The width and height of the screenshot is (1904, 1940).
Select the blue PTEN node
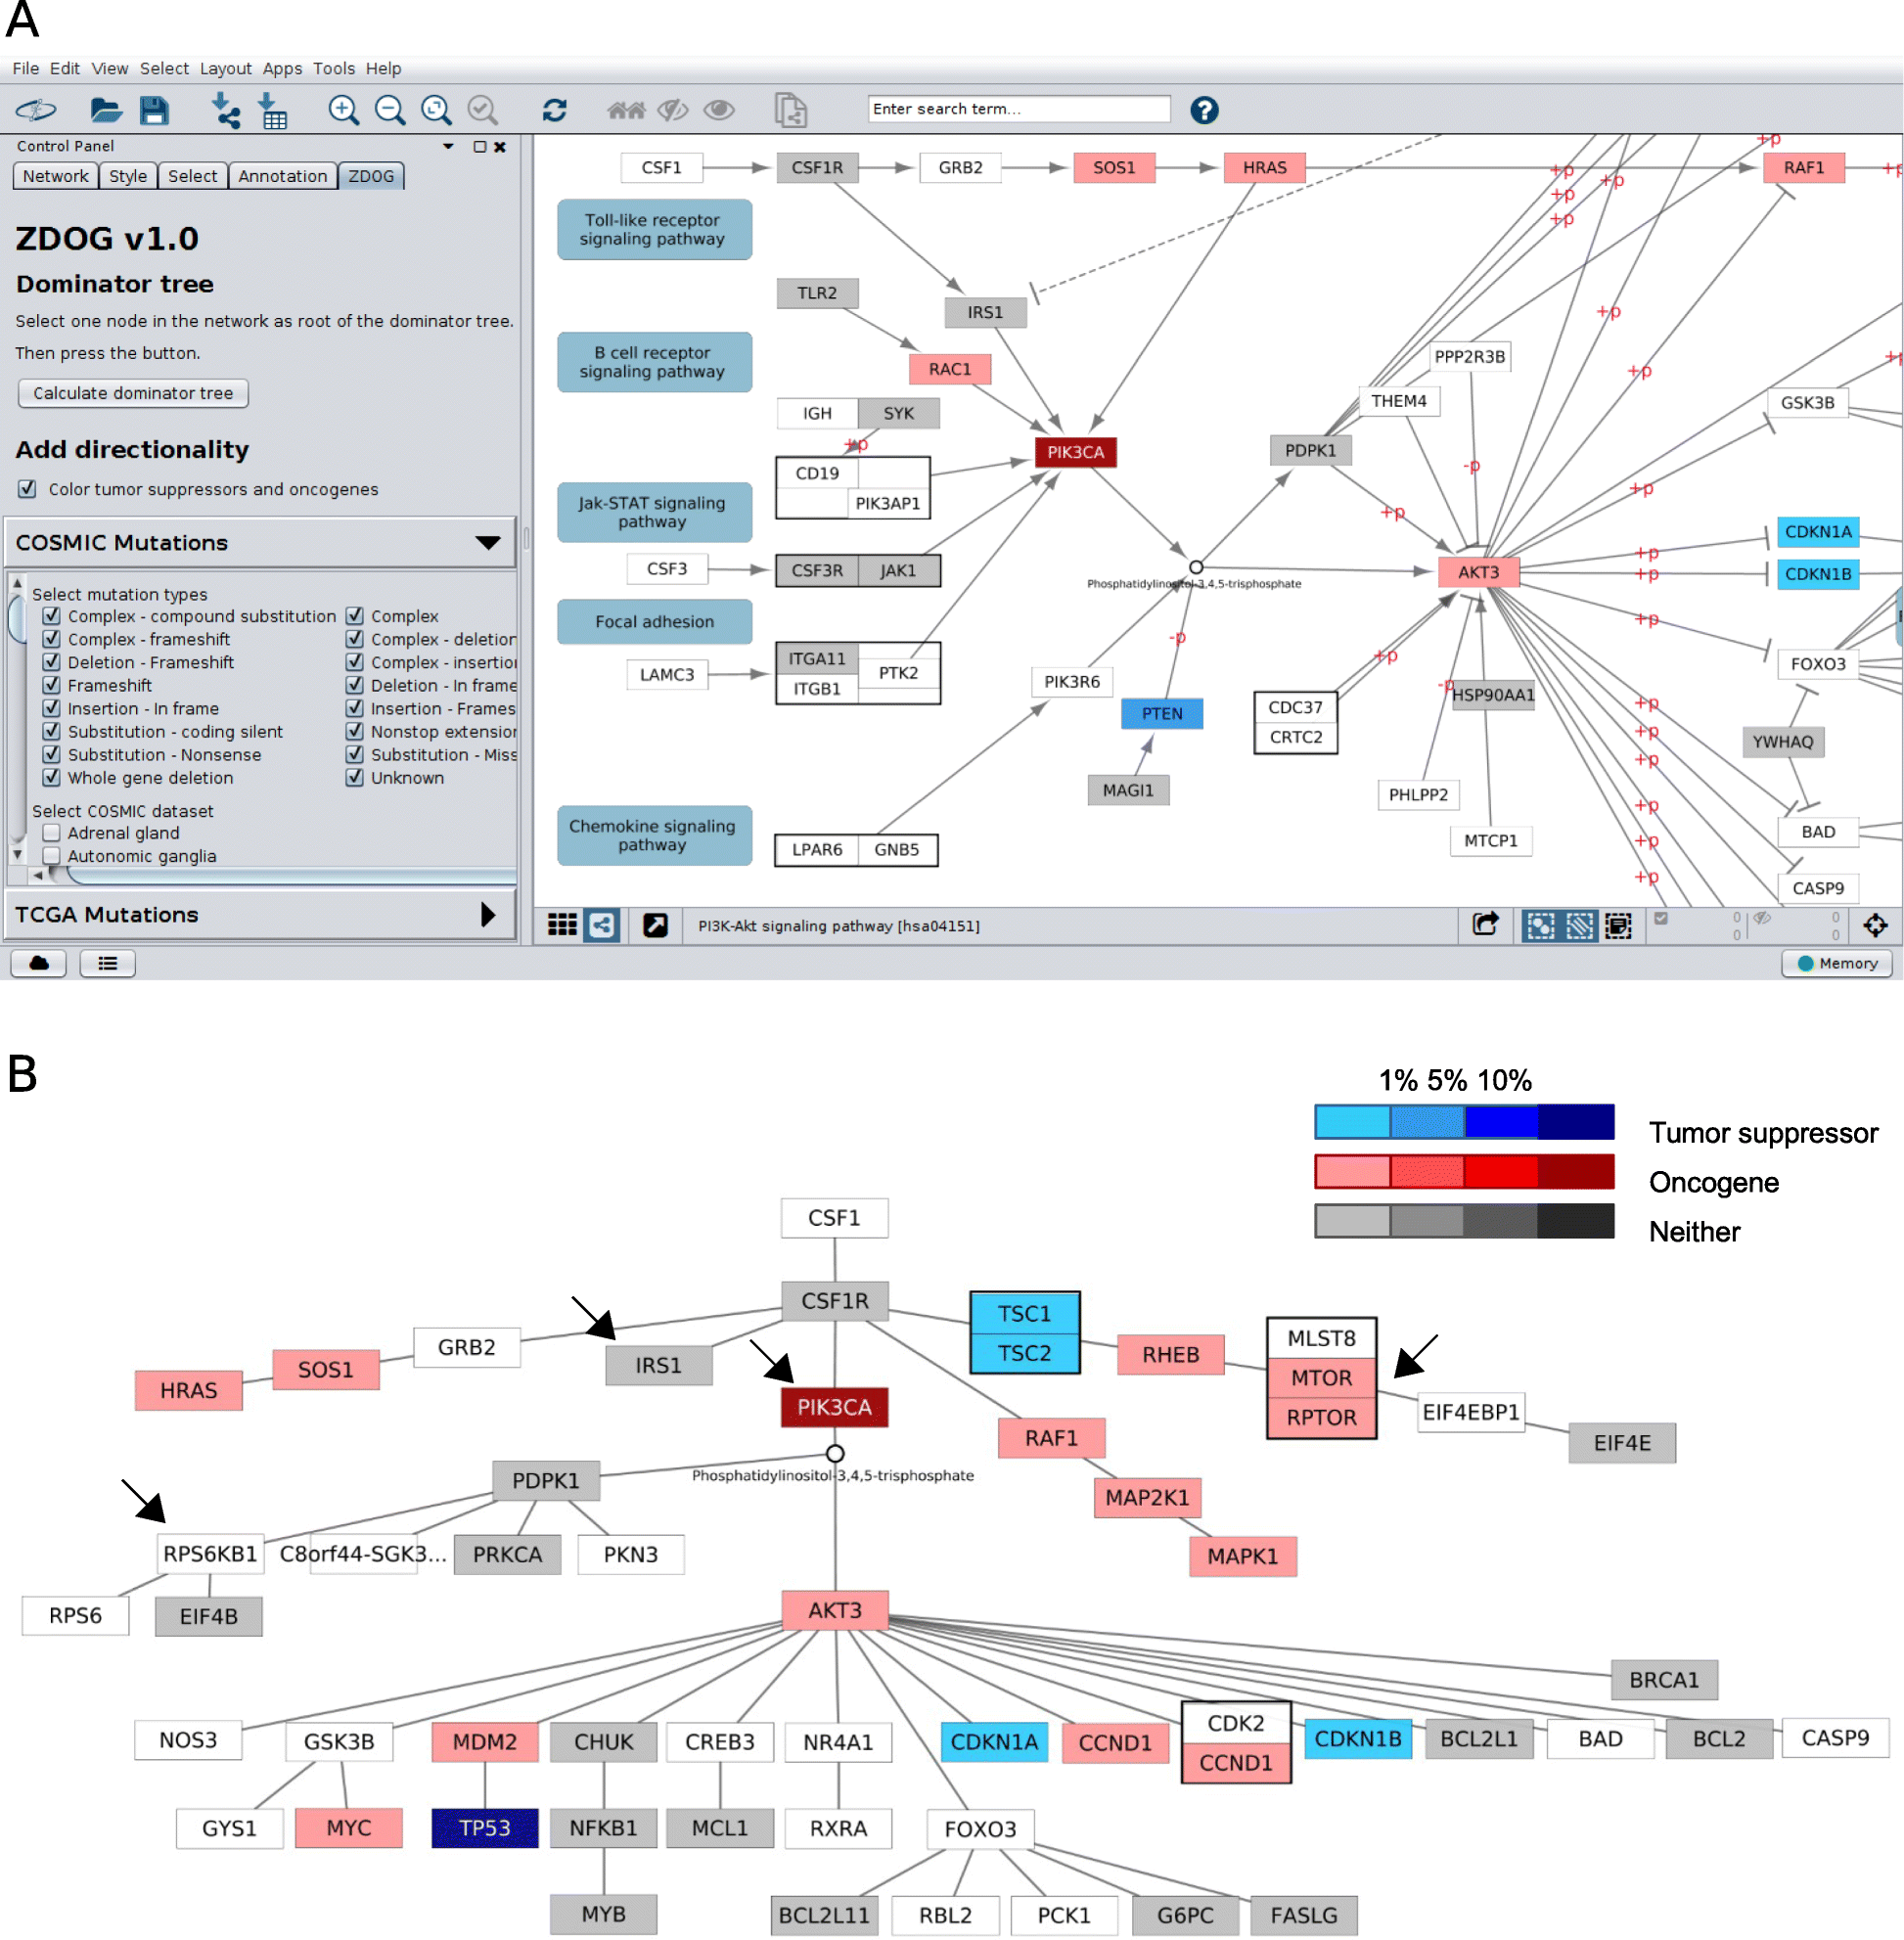(x=1162, y=714)
